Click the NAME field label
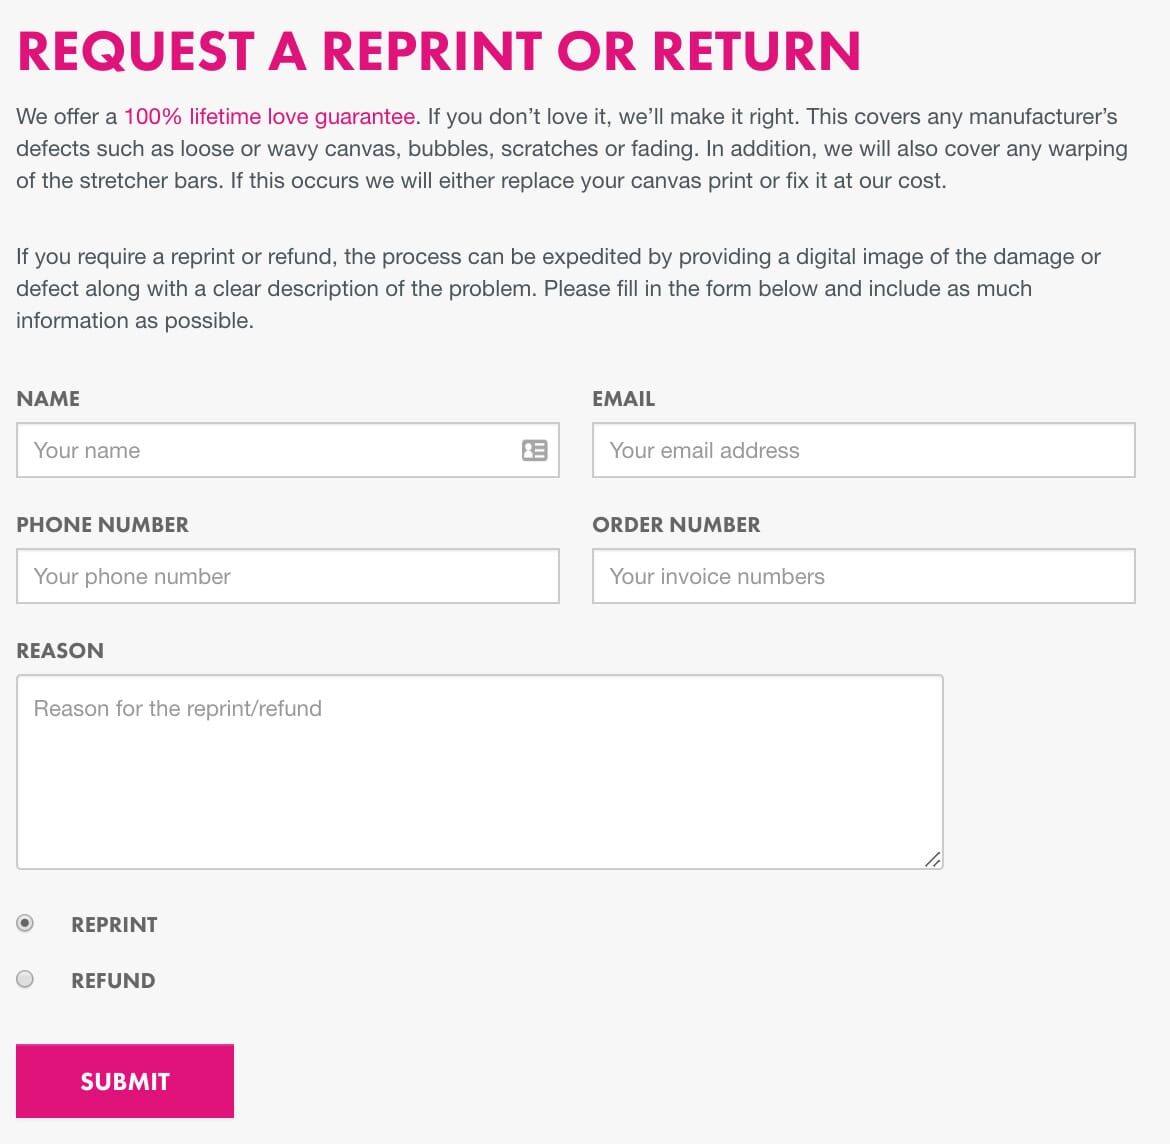 click(x=49, y=398)
